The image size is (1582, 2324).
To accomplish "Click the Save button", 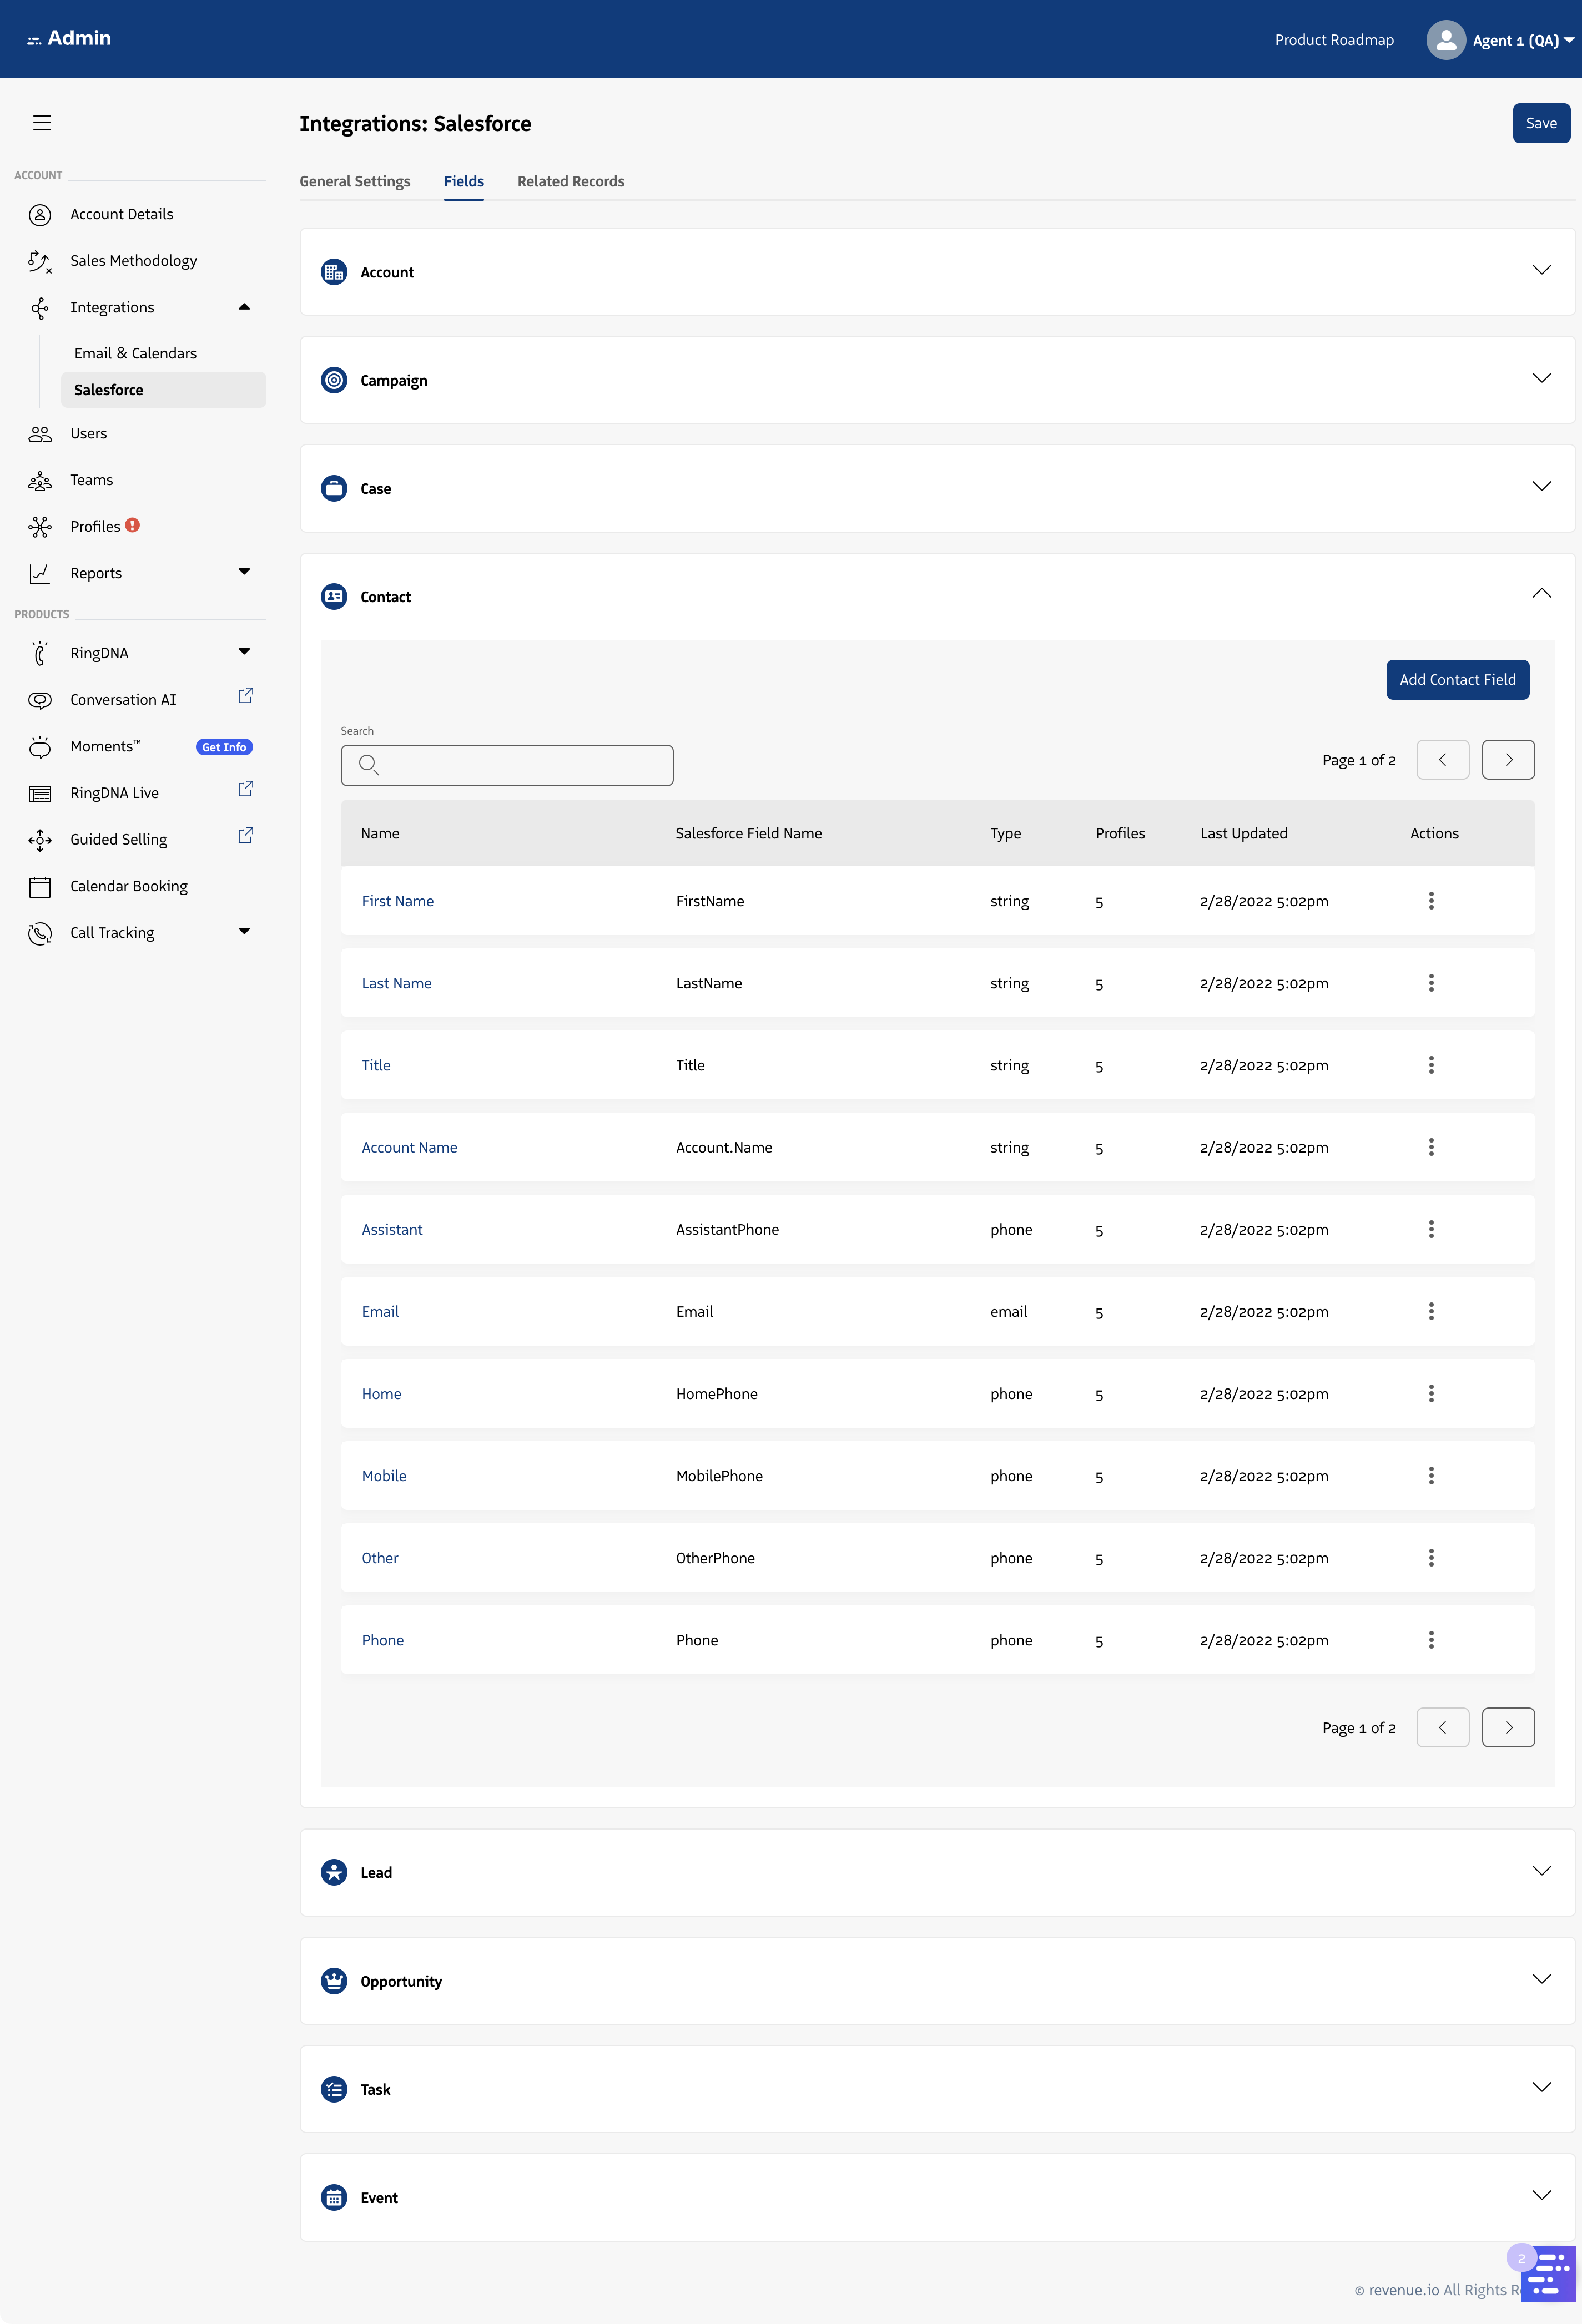I will [1540, 123].
